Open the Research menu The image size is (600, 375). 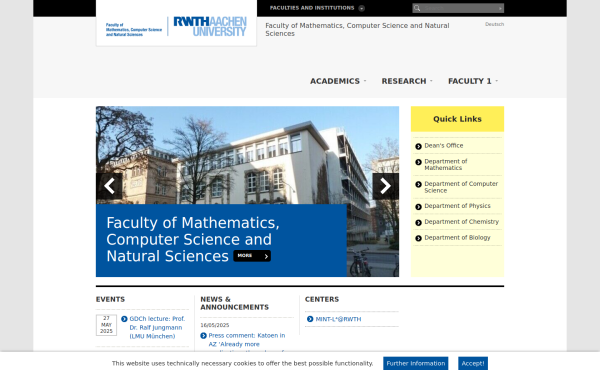(x=404, y=81)
